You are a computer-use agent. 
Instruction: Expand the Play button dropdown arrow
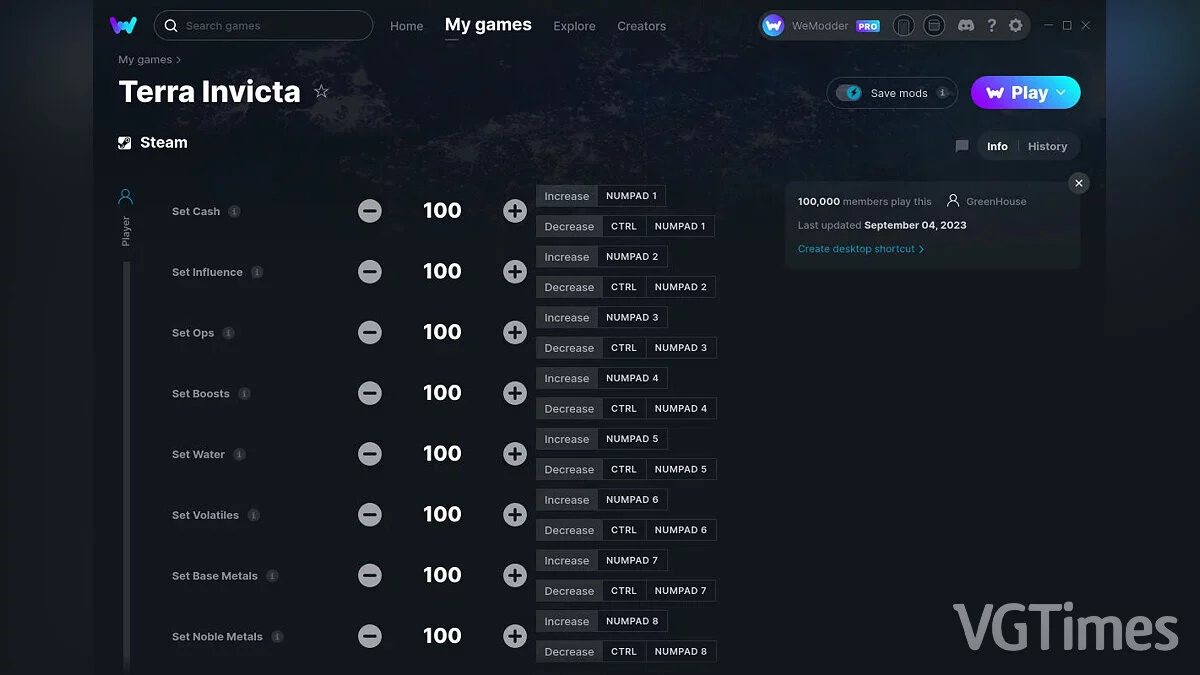(1062, 92)
